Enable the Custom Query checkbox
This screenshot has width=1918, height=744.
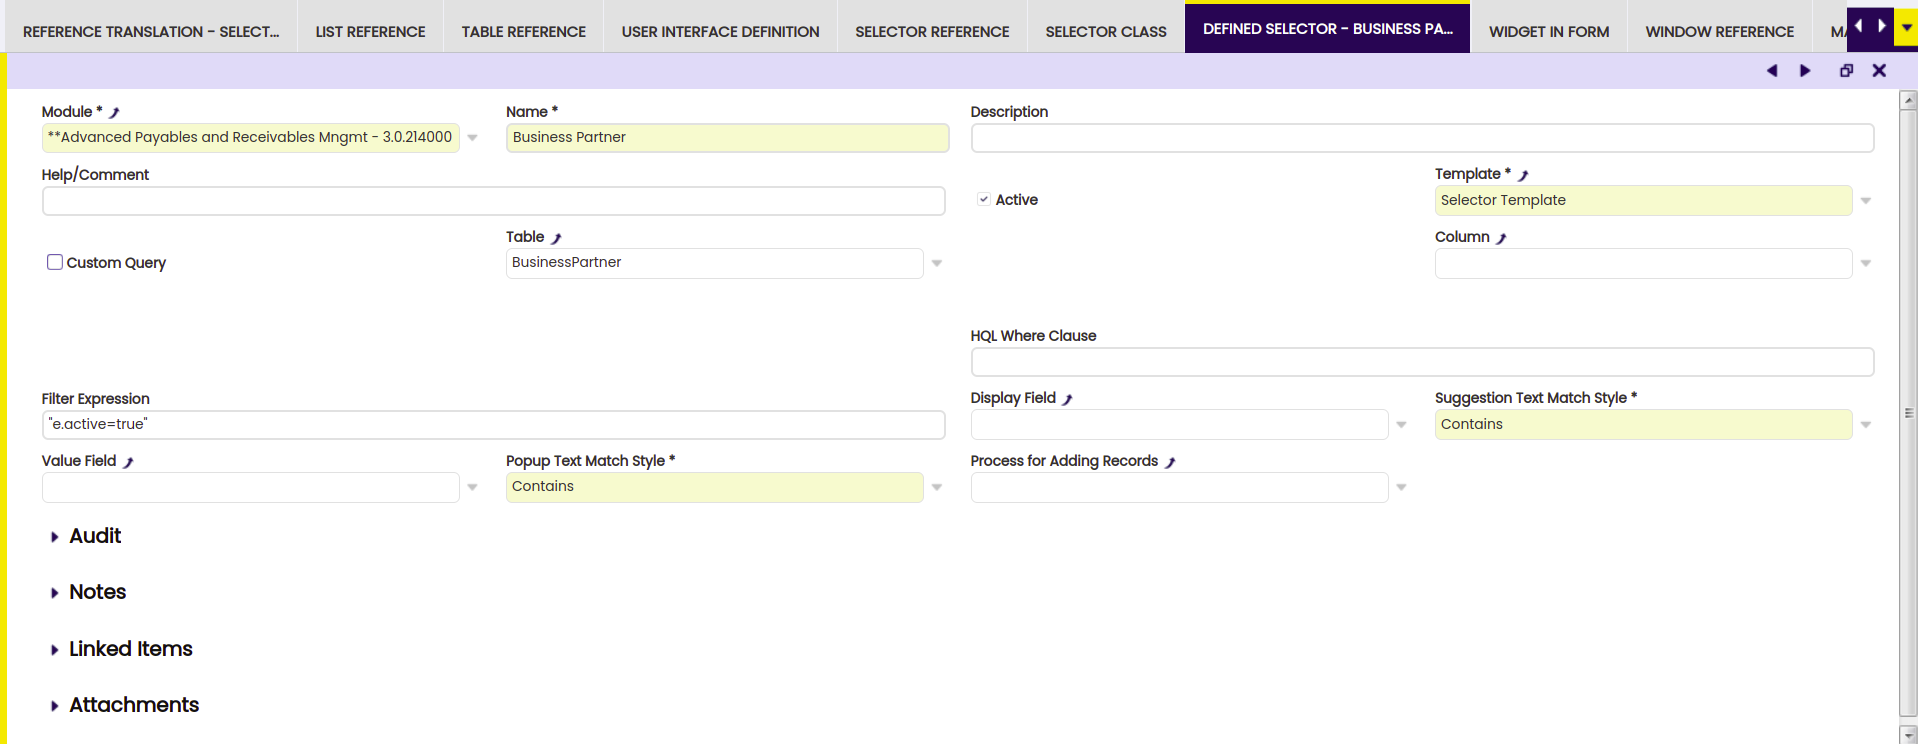[x=55, y=262]
